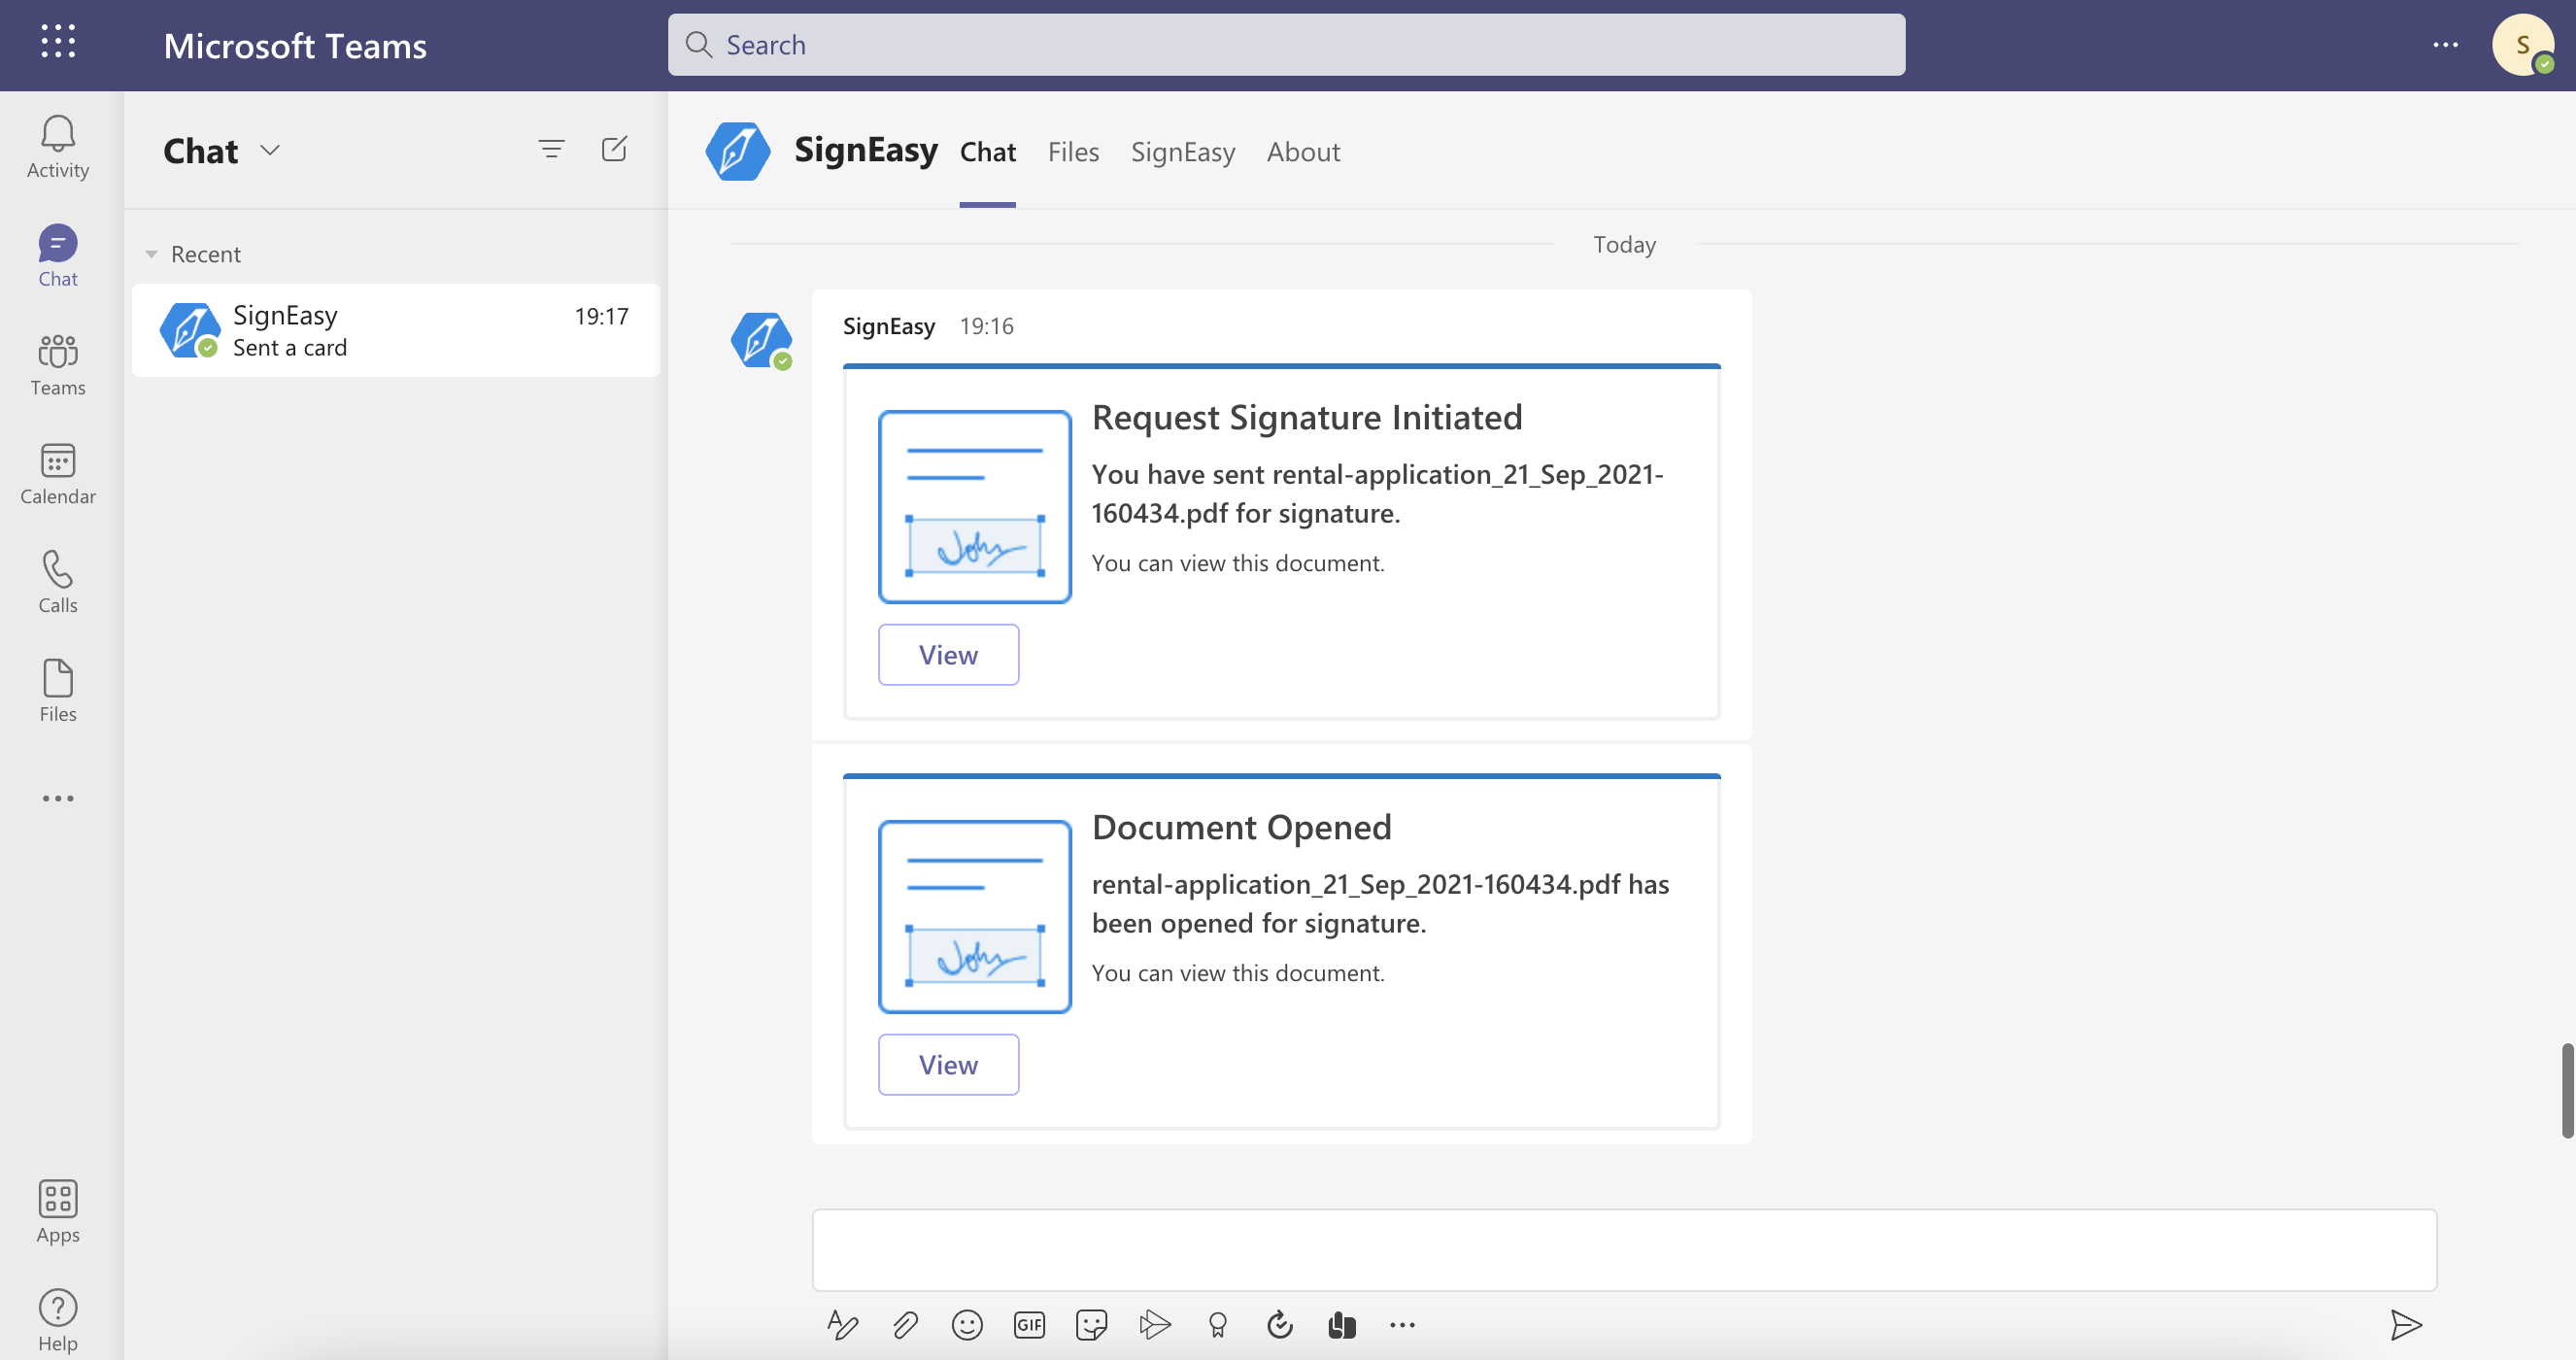The width and height of the screenshot is (2576, 1360).
Task: Open the SignEasy tab in the header
Action: coord(1183,152)
